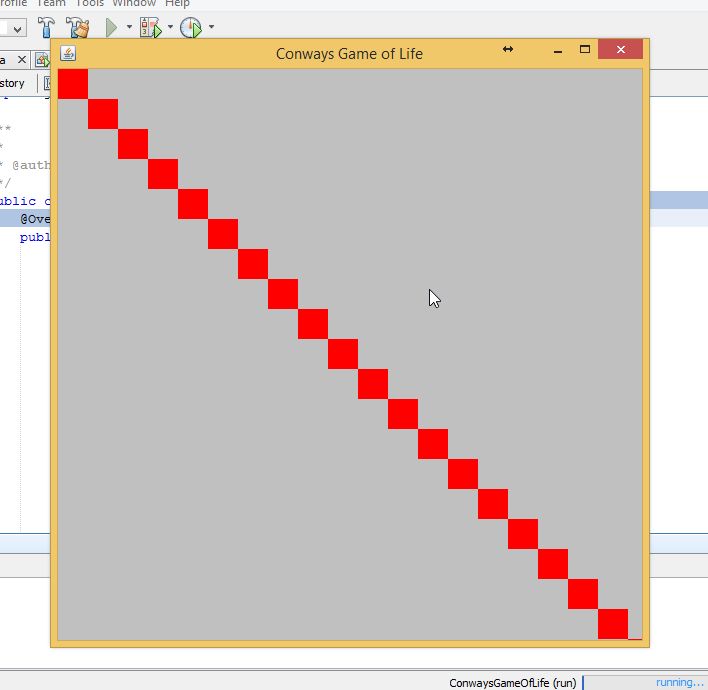708x690 pixels.
Task: Click the Clean and Build broom icon
Action: (77, 28)
